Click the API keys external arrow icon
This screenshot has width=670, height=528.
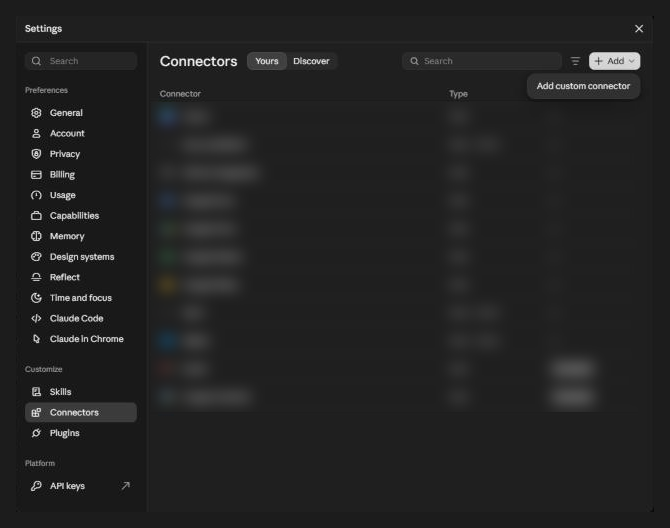point(126,486)
